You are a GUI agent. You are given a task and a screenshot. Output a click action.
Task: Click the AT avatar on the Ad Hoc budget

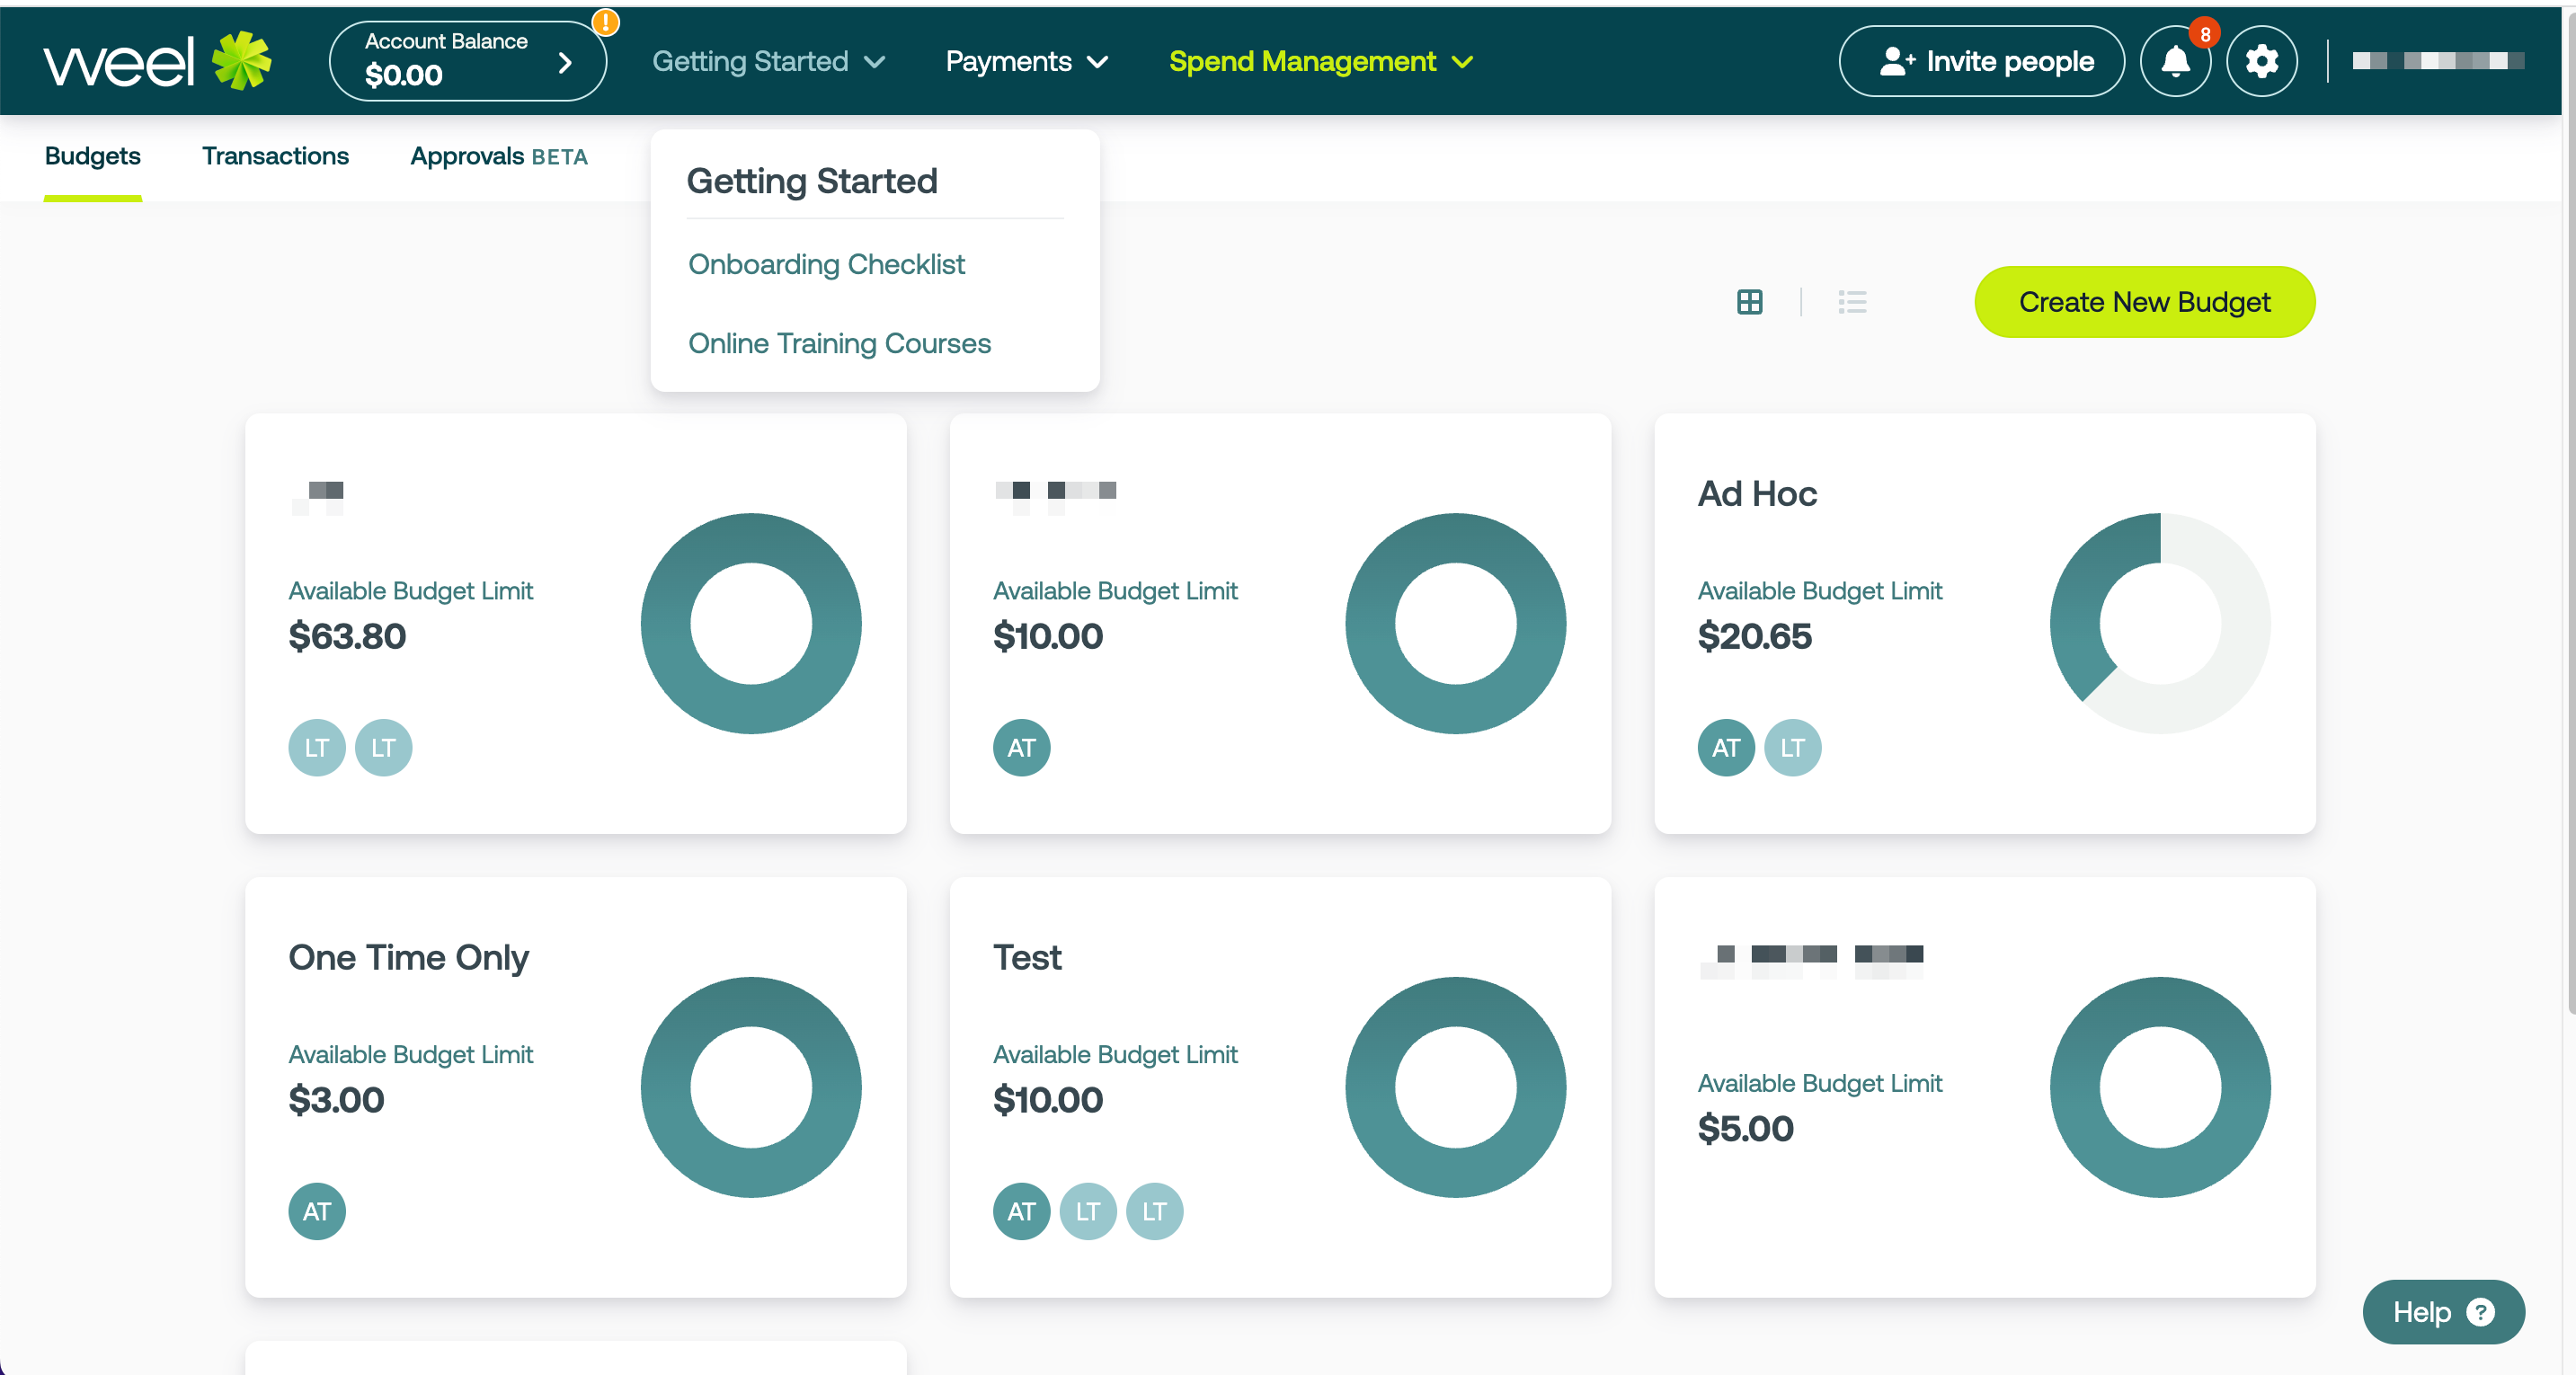coord(1726,747)
